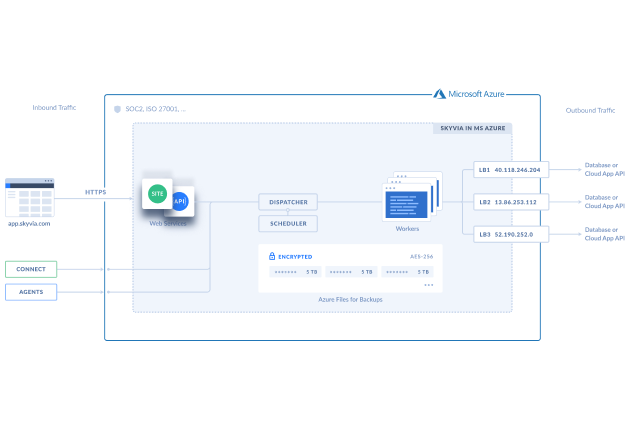
Task: Click the LB2 13.86.253.112 box
Action: point(511,202)
